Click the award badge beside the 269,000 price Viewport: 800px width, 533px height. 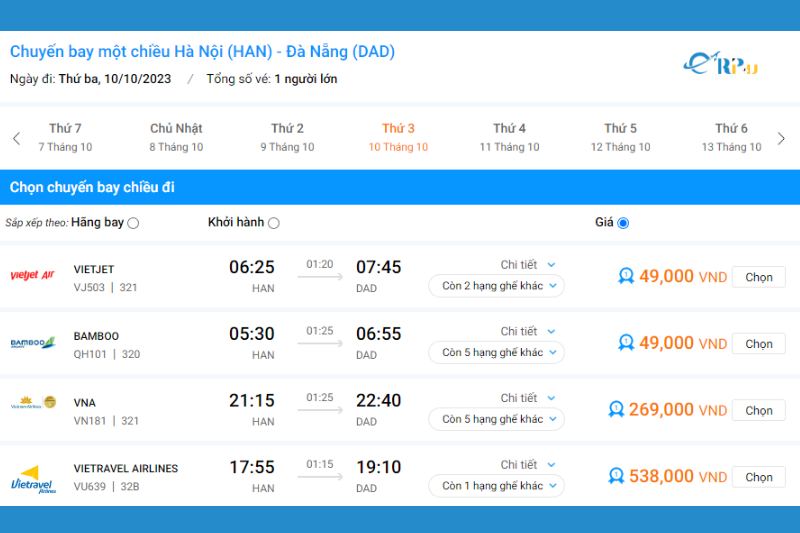pyautogui.click(x=616, y=409)
